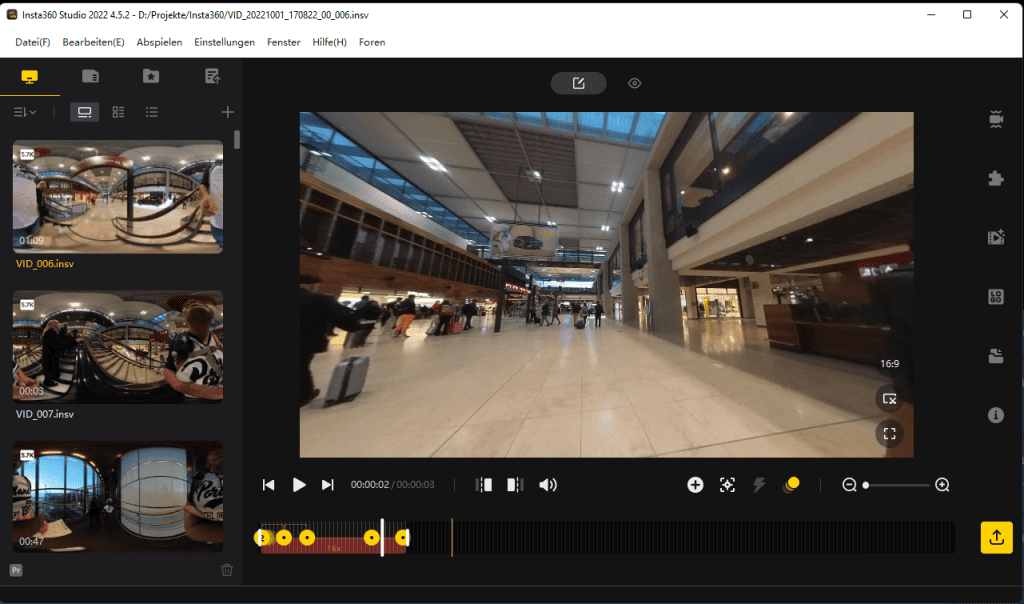This screenshot has width=1024, height=604.
Task: Select the stabilization camera icon on right sidebar
Action: point(995,119)
